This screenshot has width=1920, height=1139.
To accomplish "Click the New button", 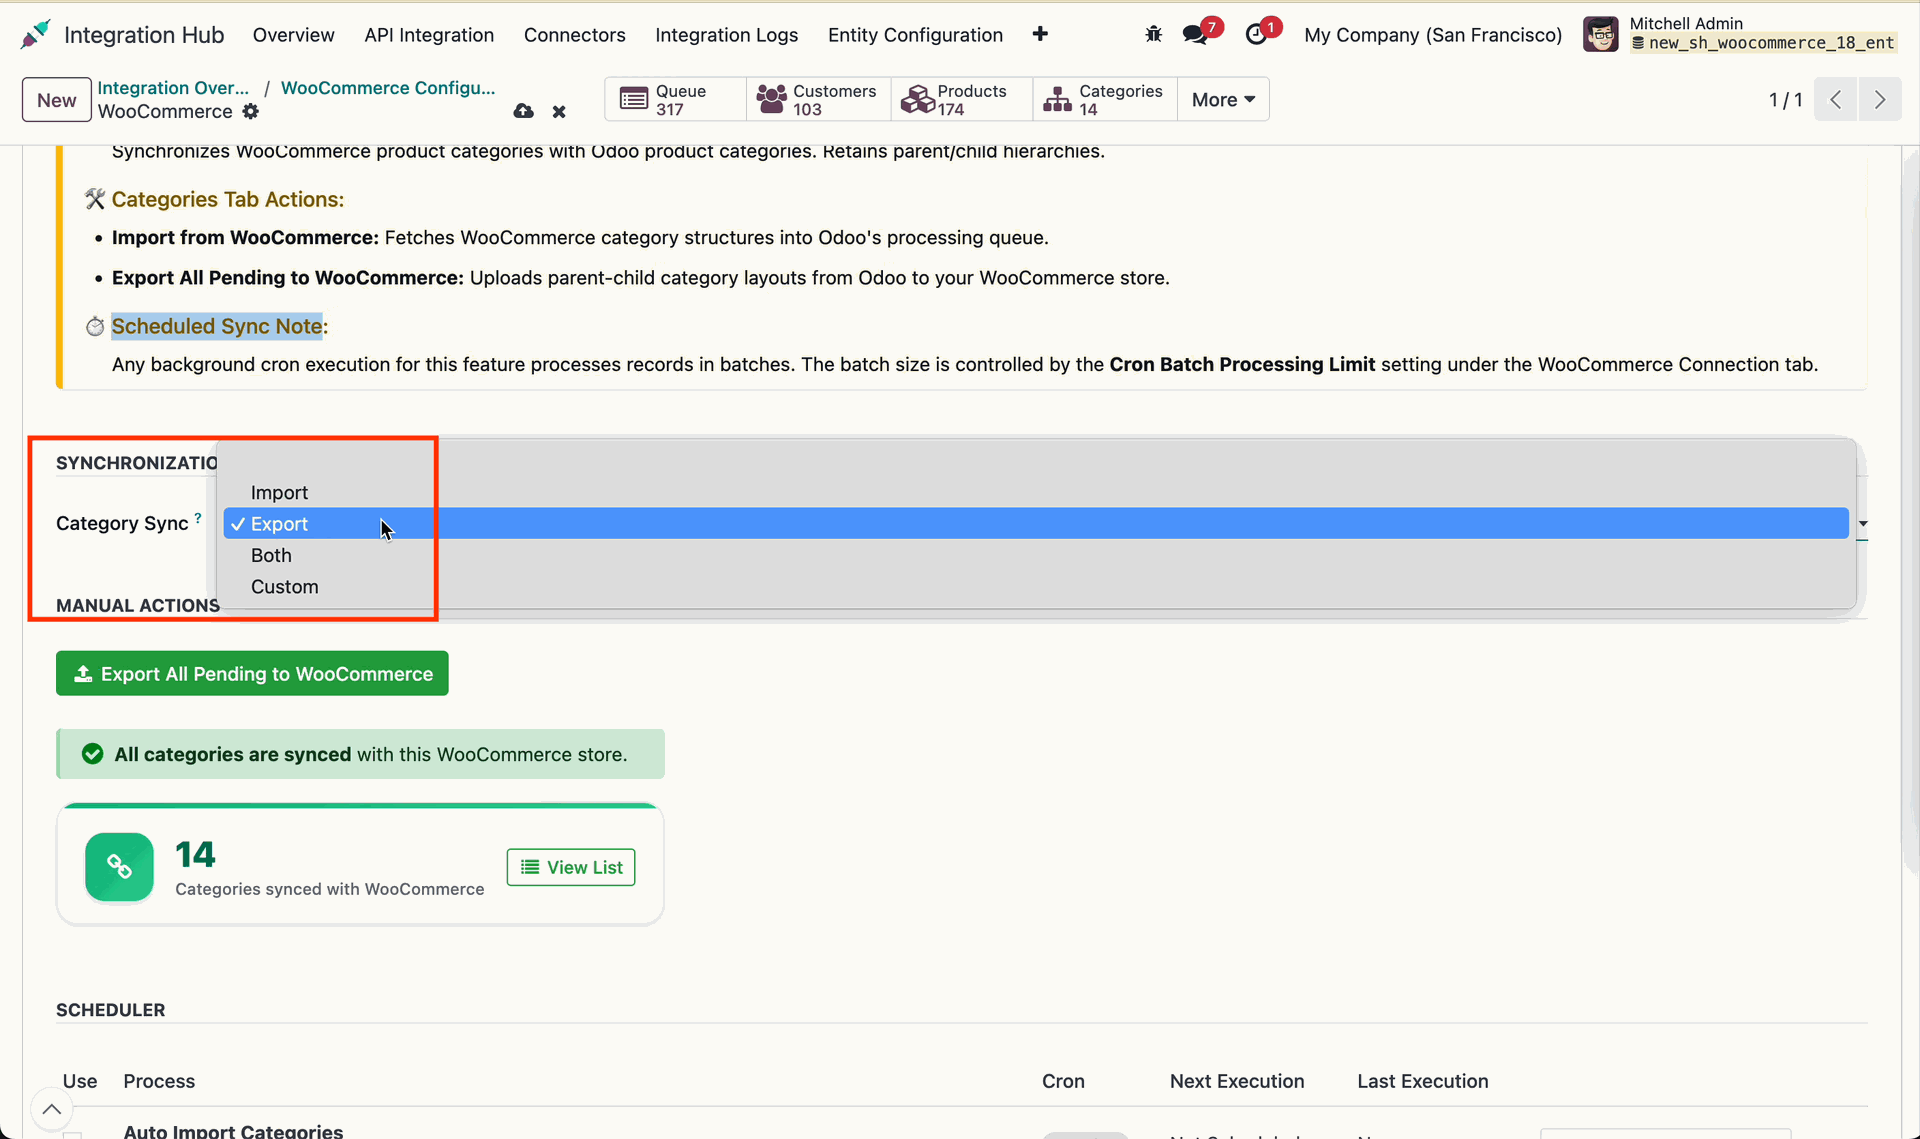I will 57,99.
